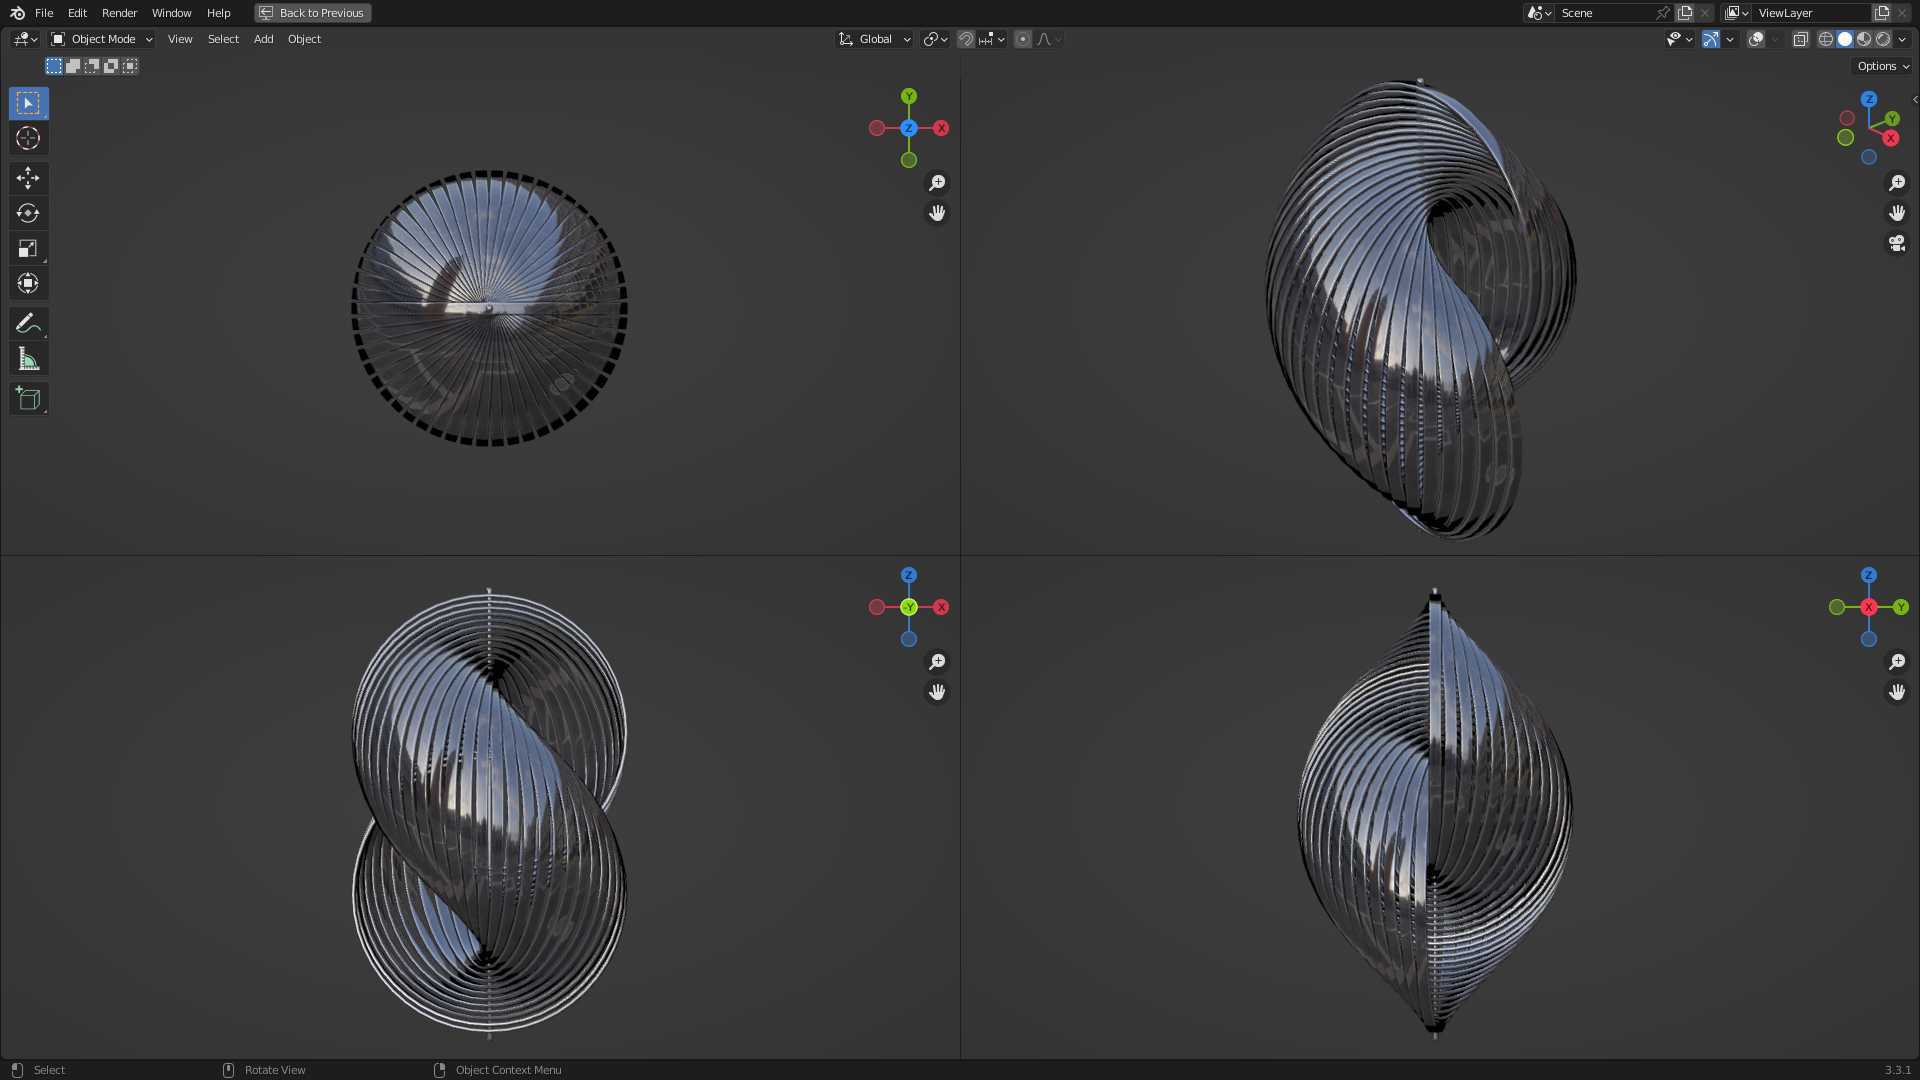
Task: Toggle camera view in perspective viewport
Action: click(x=1897, y=243)
